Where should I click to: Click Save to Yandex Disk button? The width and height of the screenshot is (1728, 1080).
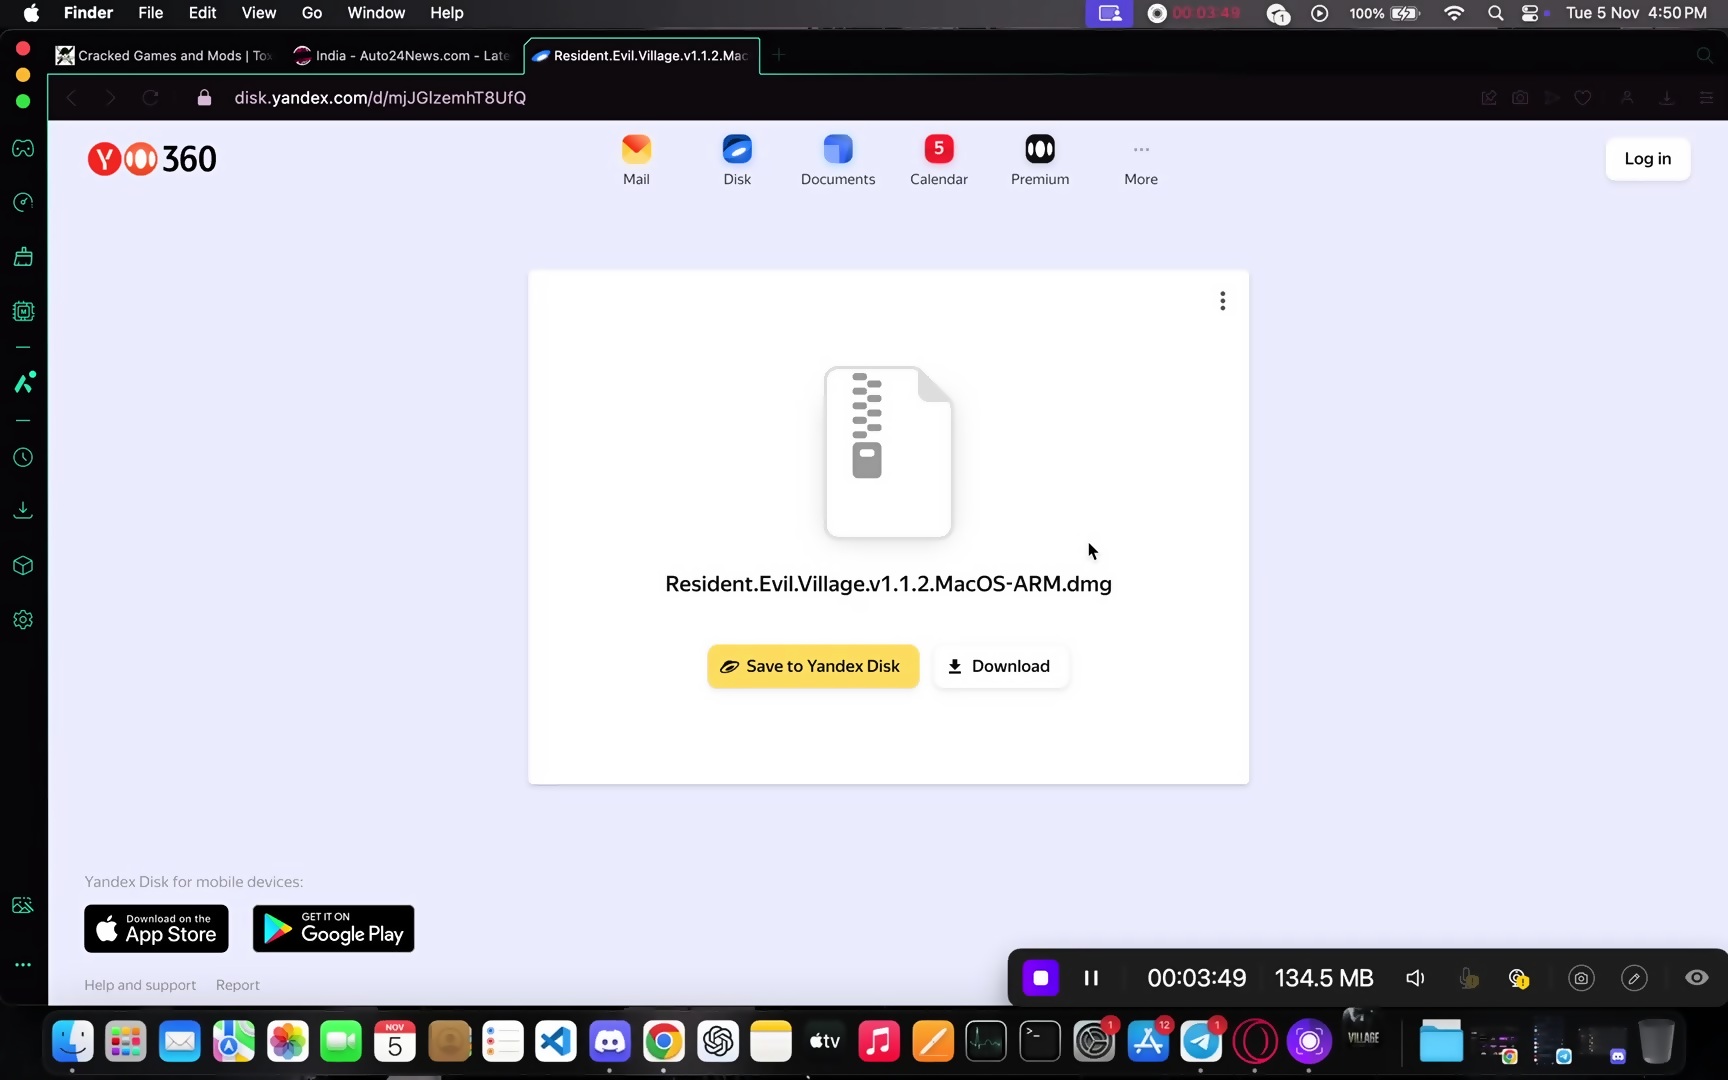[x=812, y=666]
